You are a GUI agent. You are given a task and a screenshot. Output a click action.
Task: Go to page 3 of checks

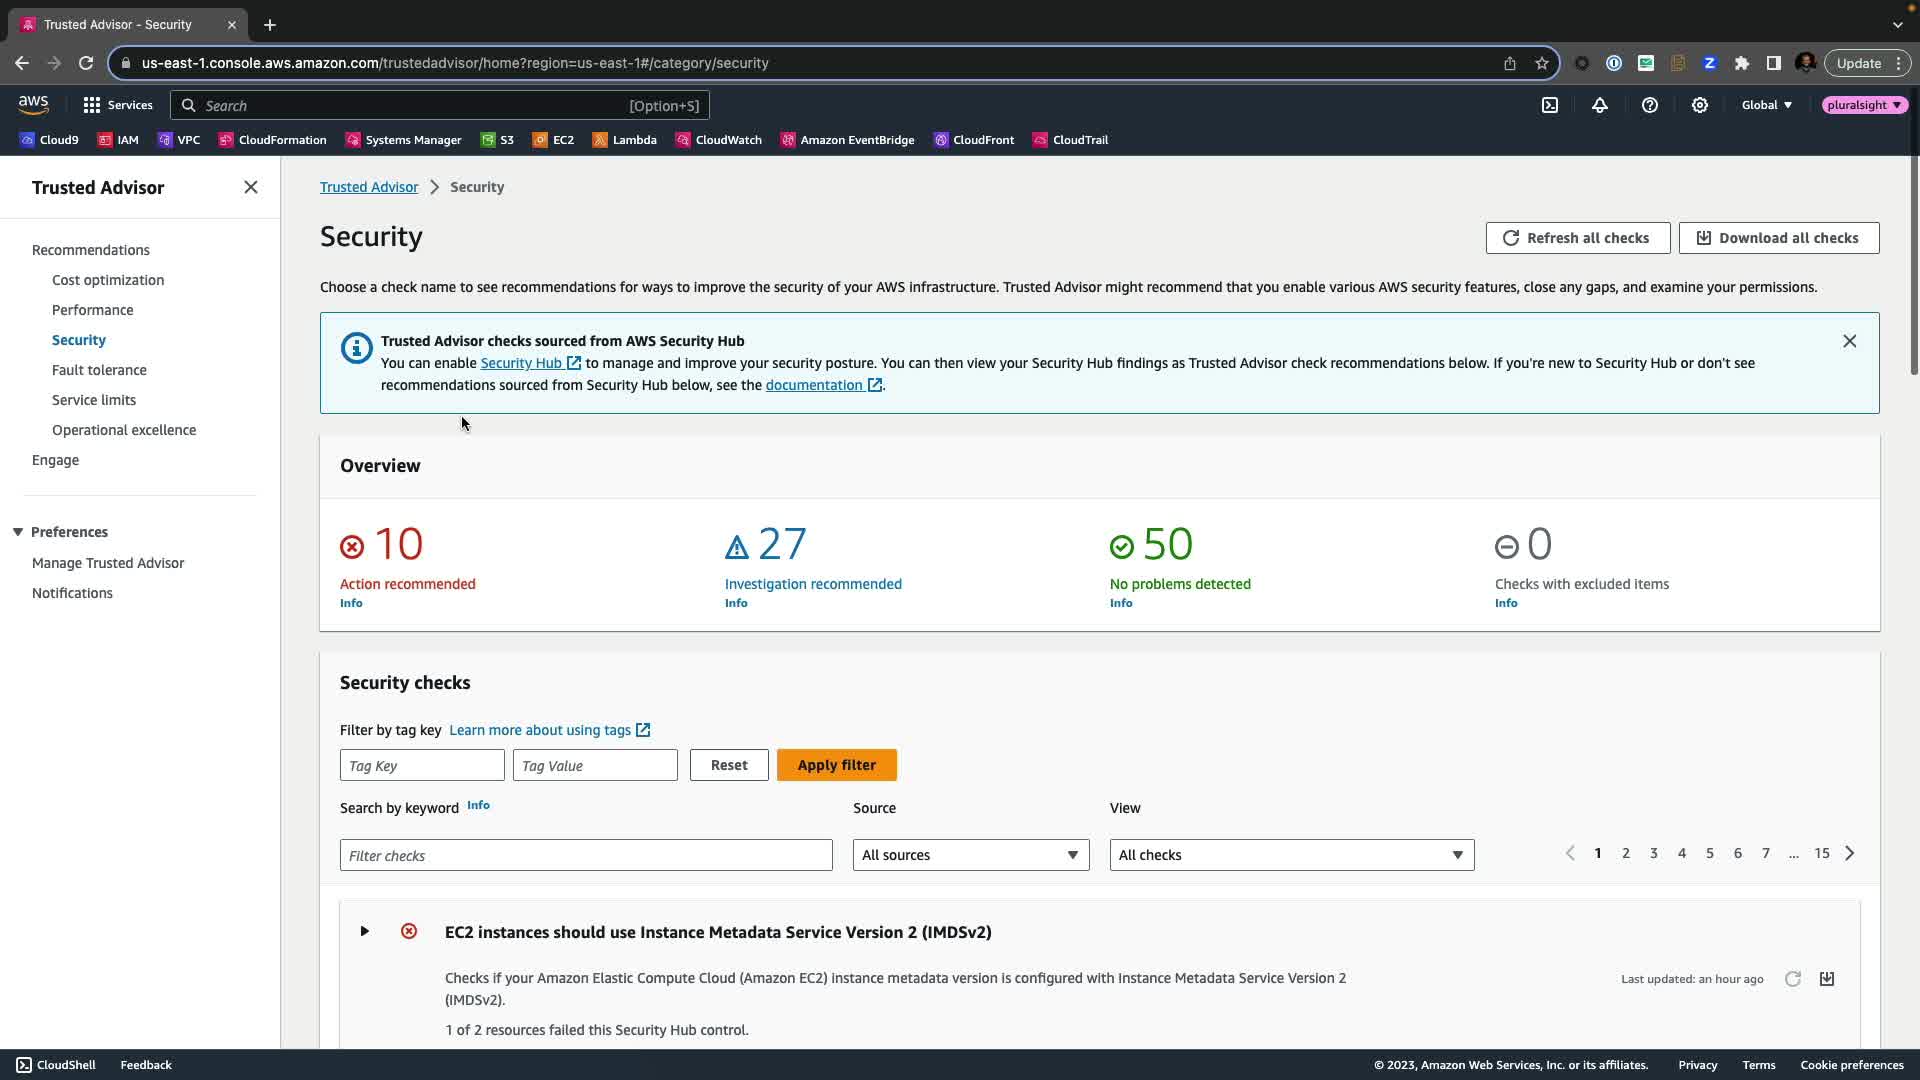[1653, 853]
